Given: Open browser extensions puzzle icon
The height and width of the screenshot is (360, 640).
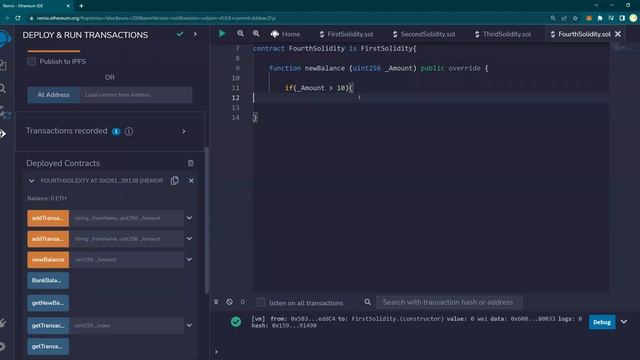Looking at the screenshot, I should click(x=600, y=18).
